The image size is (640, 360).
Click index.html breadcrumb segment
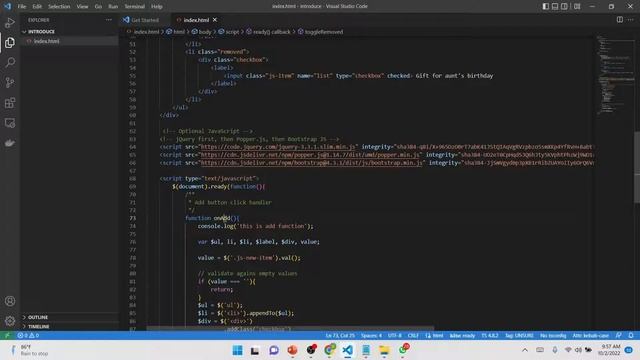point(147,32)
